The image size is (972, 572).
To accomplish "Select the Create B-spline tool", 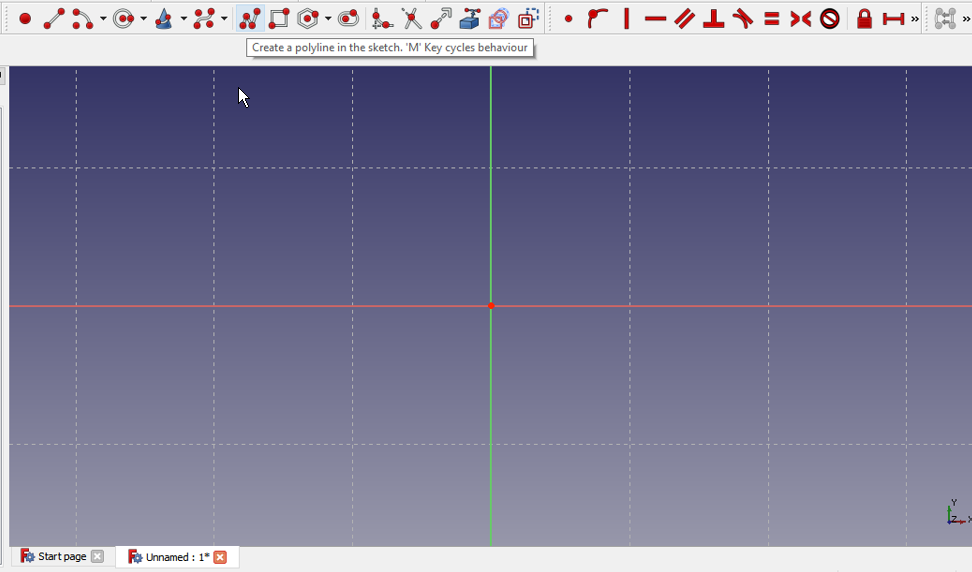I will pyautogui.click(x=204, y=19).
